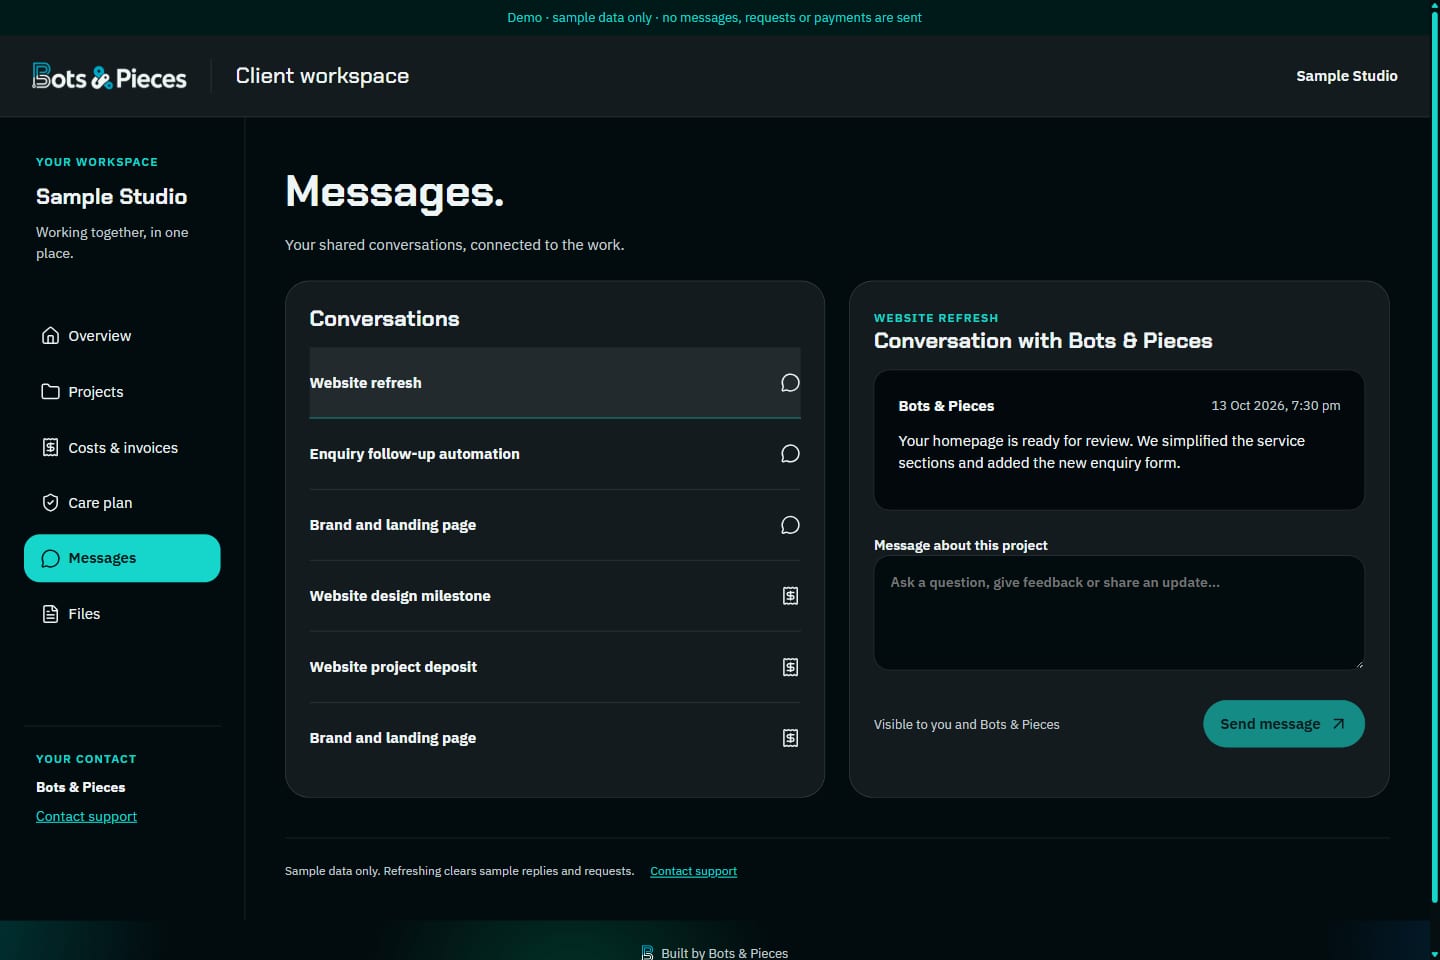Click the Built by Bots & Pieces footer link
The height and width of the screenshot is (960, 1440).
pos(714,953)
